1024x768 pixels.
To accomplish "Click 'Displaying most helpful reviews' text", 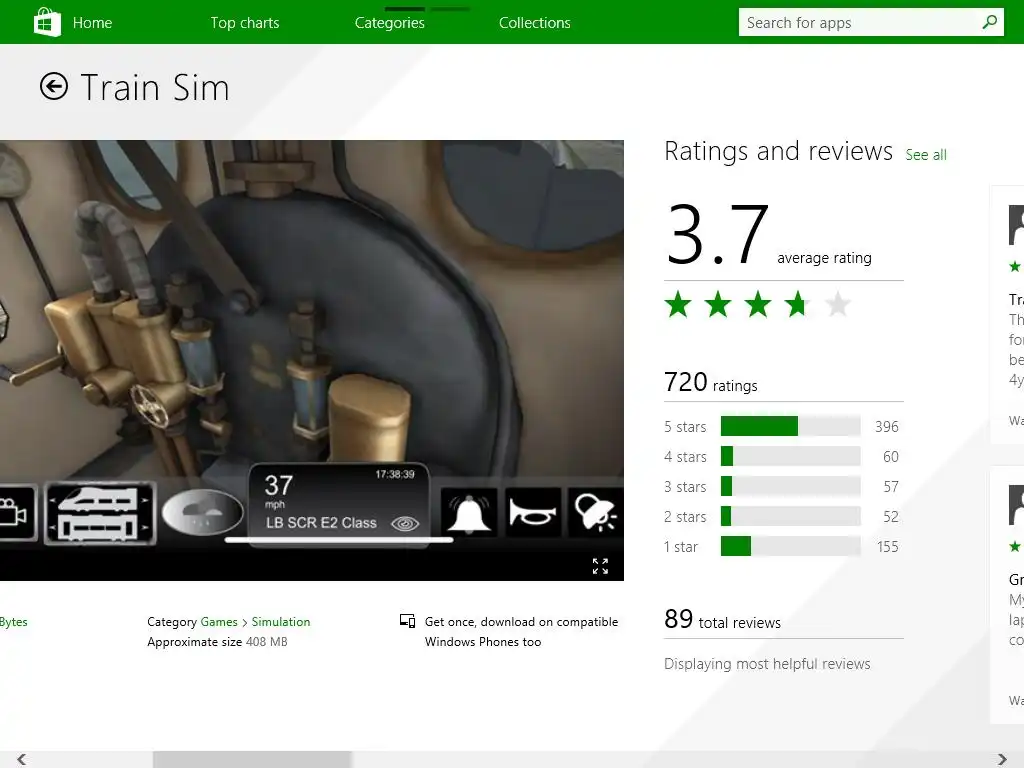I will point(767,664).
